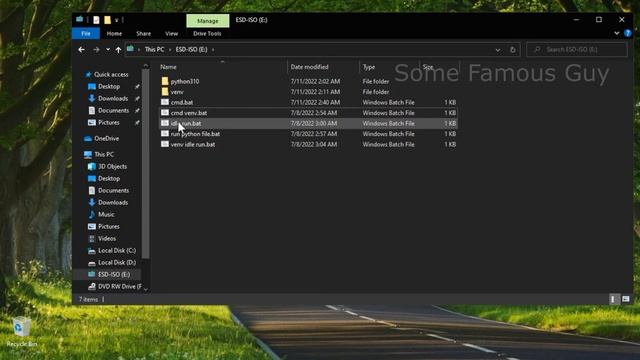Open Customize Quick Access Toolbar dropdown
640x360 pixels.
click(x=116, y=20)
